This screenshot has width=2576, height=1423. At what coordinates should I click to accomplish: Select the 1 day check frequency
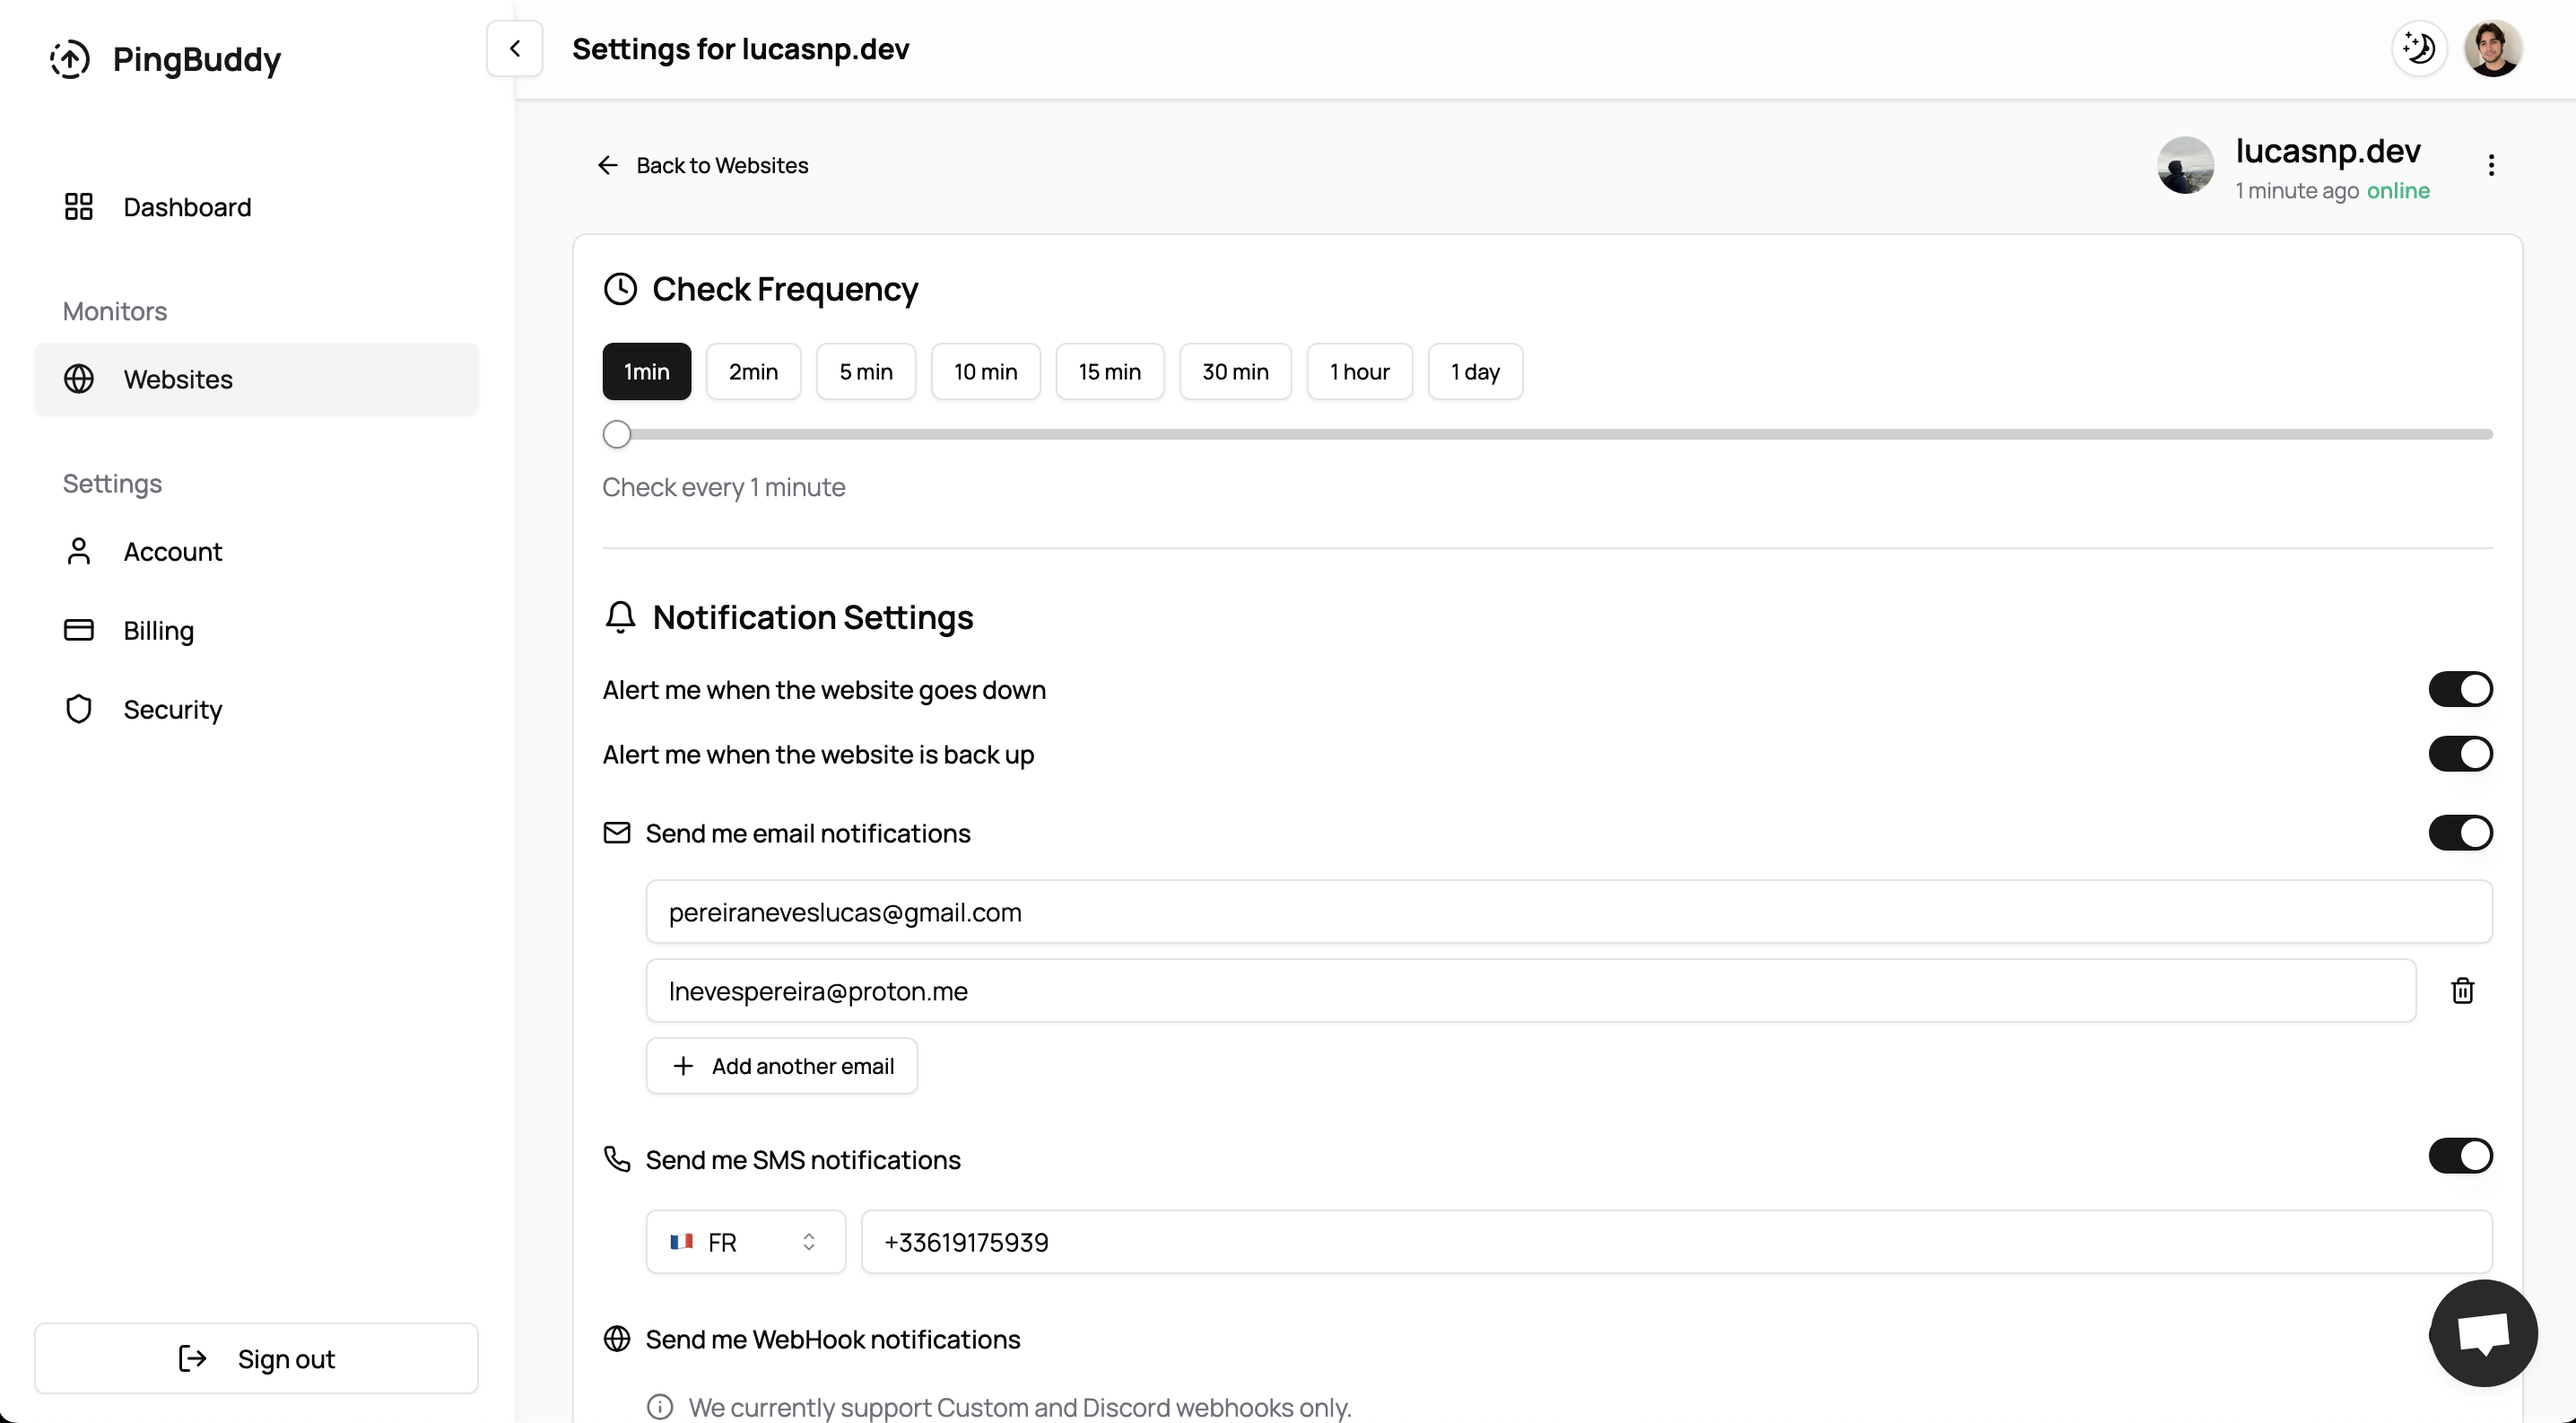coord(1476,372)
